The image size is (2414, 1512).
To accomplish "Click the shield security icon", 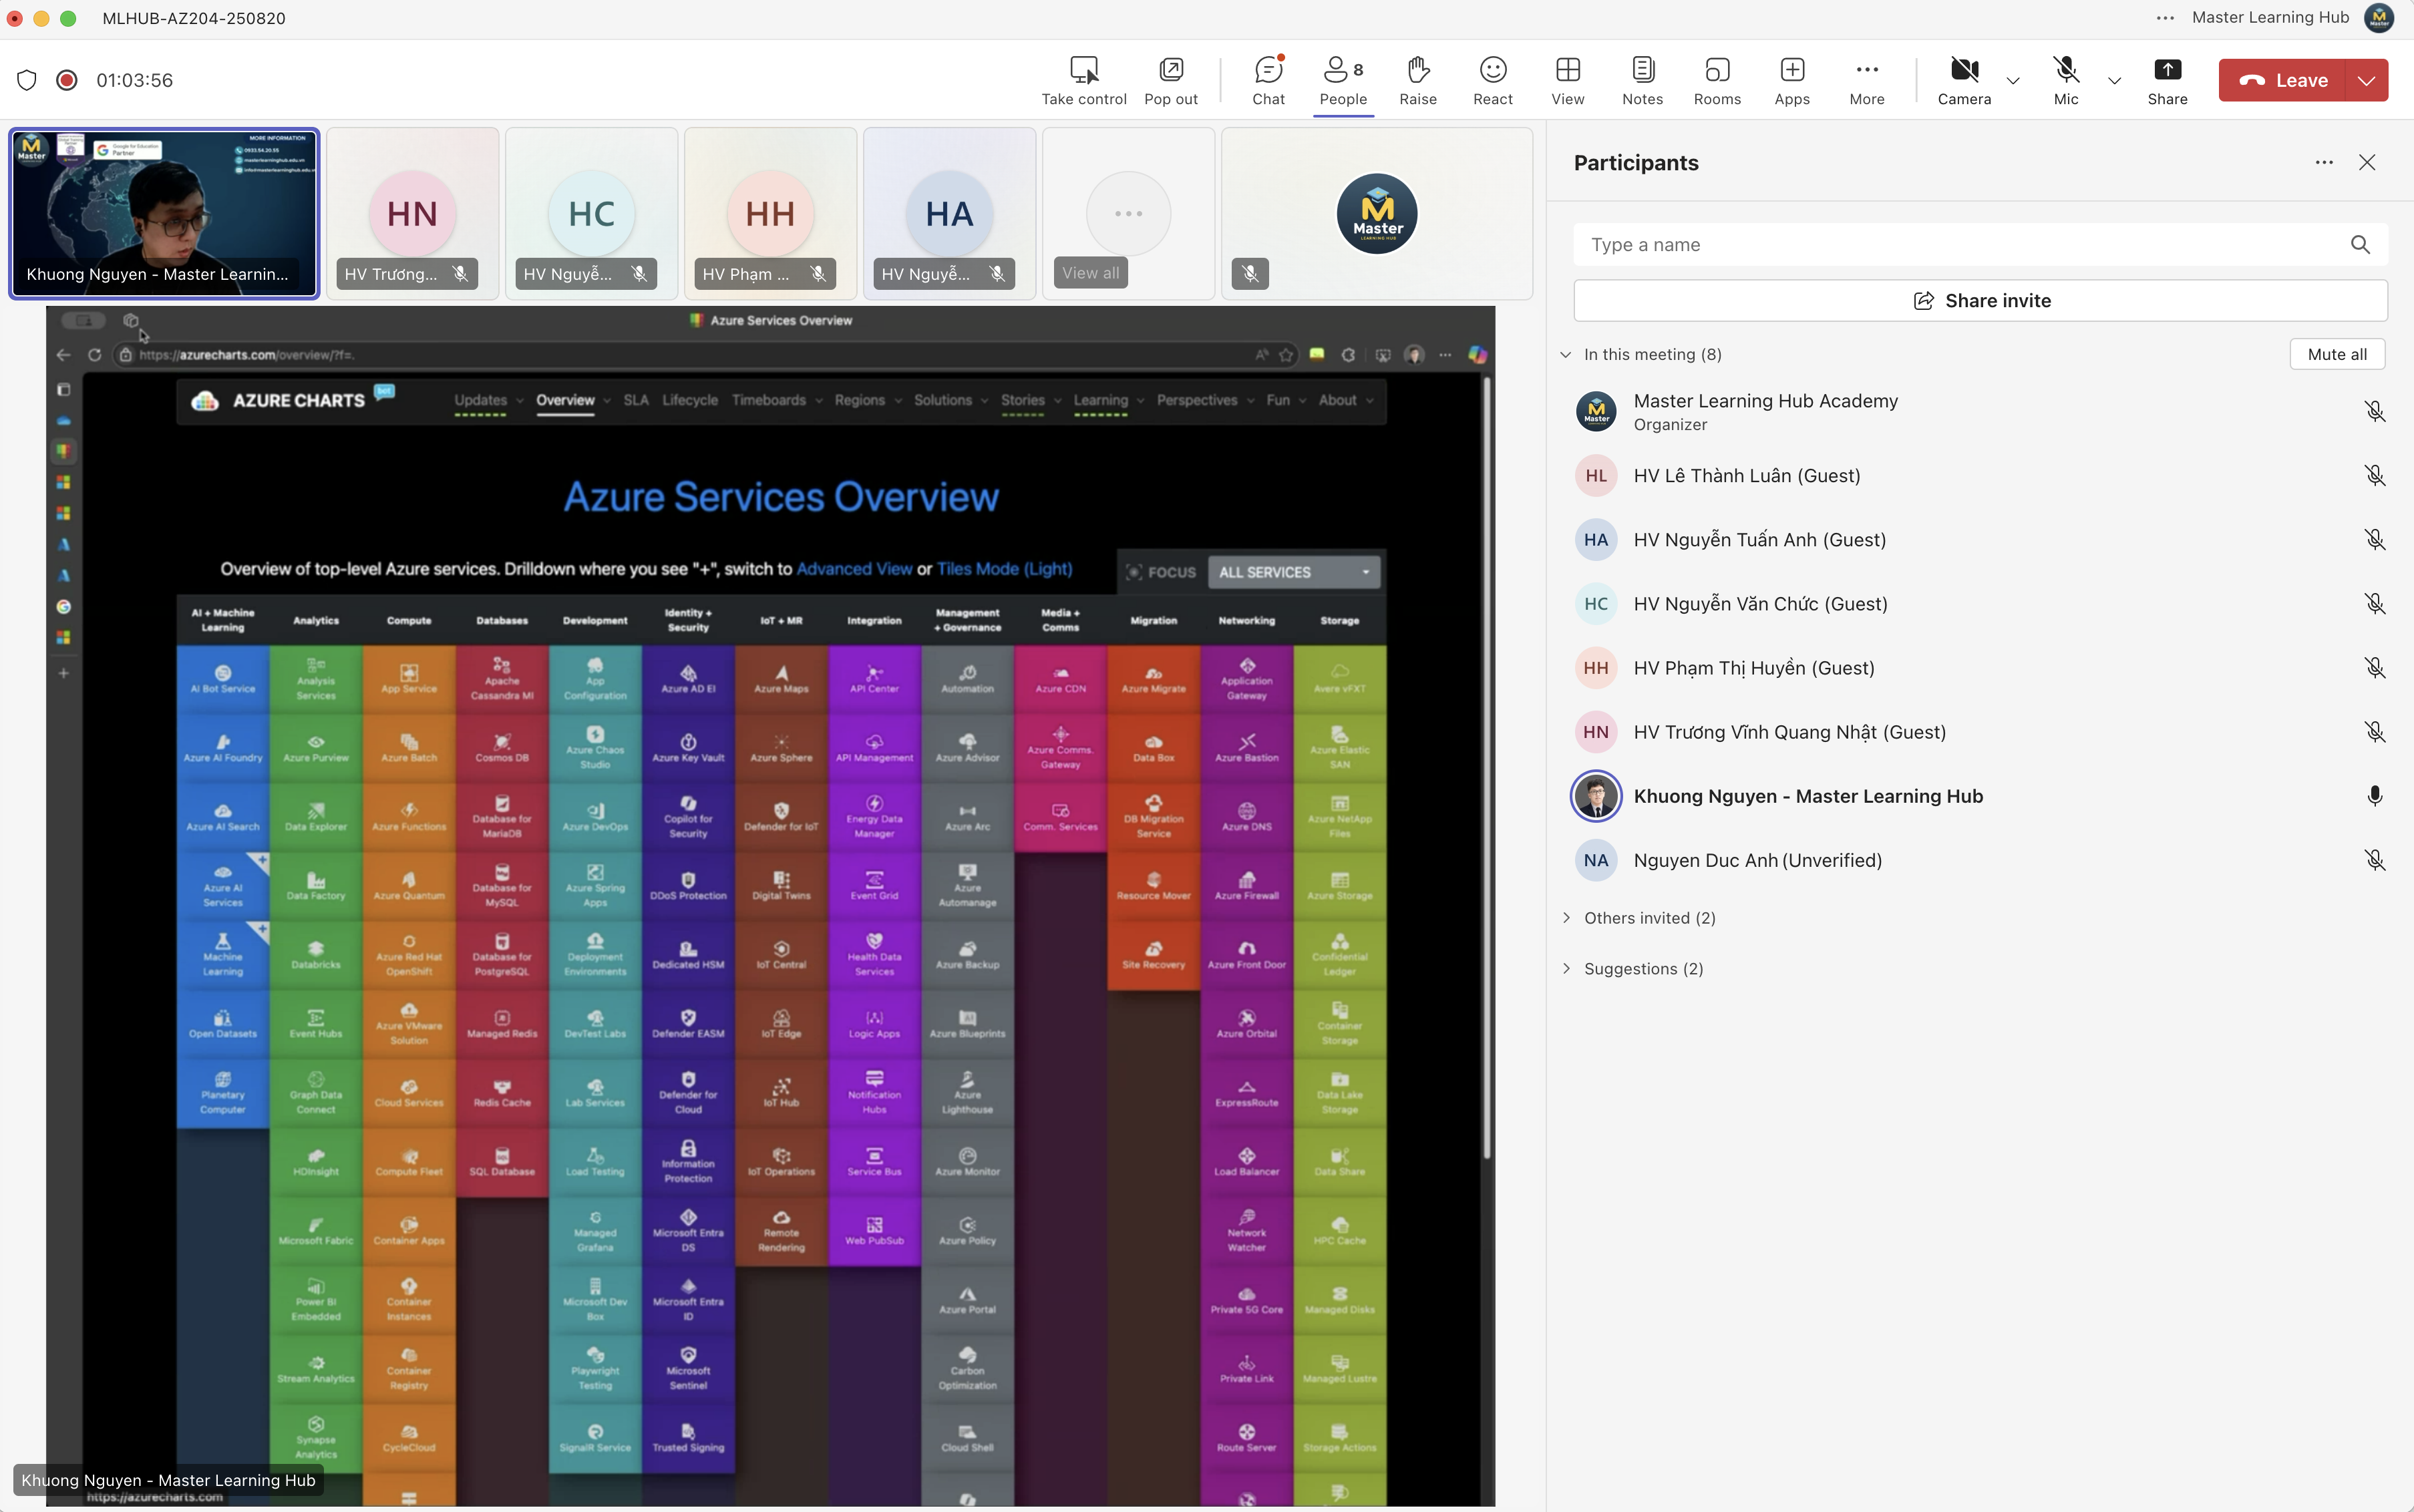I will 27,80.
